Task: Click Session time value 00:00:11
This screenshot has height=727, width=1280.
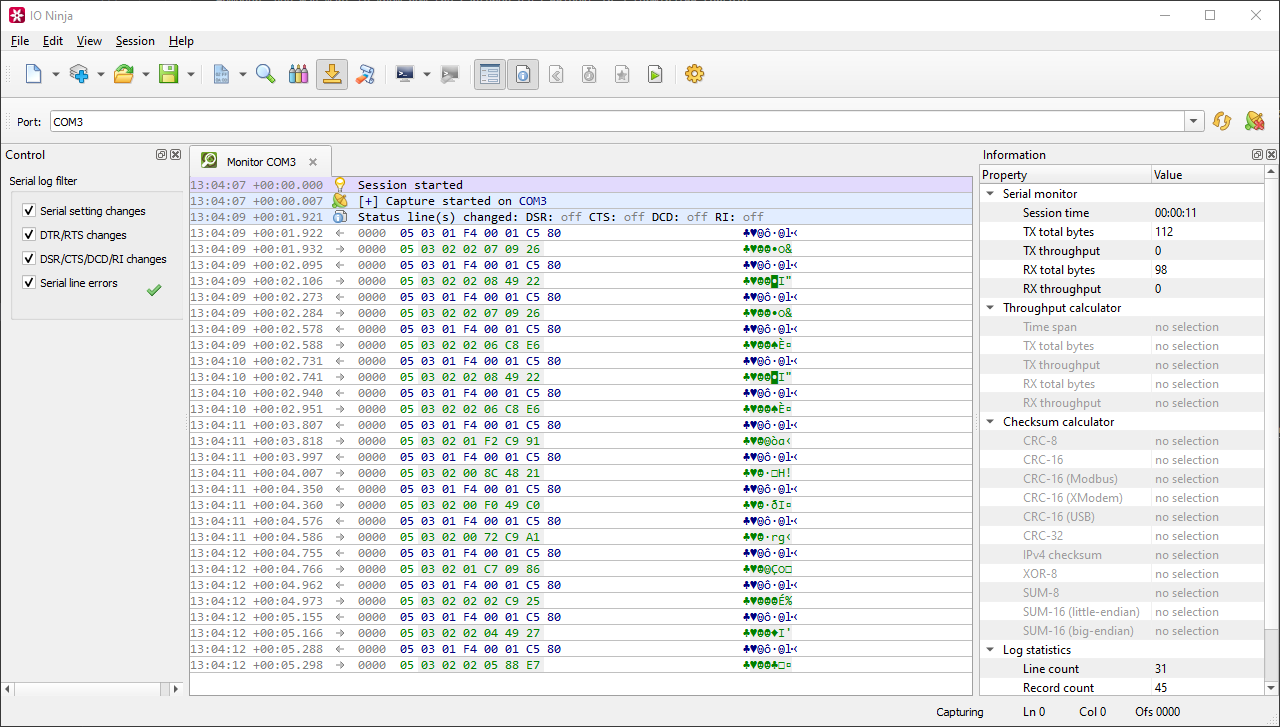Action: (x=1176, y=213)
